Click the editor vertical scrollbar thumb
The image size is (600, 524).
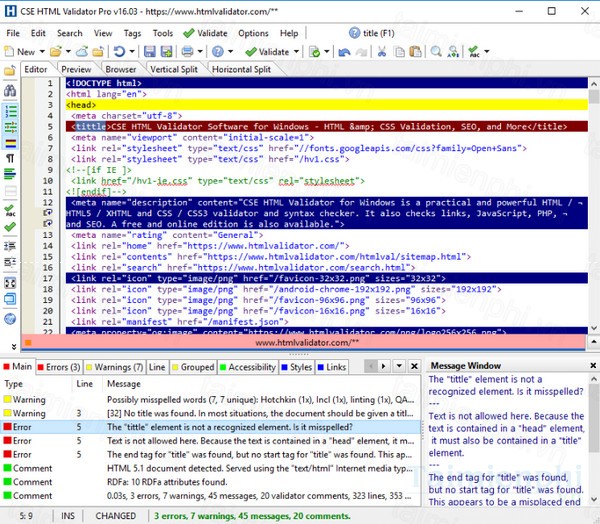[x=594, y=96]
